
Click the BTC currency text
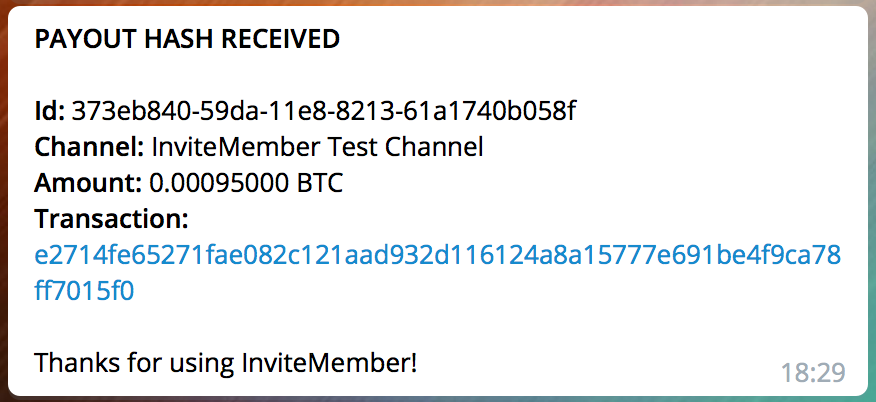coord(316,183)
